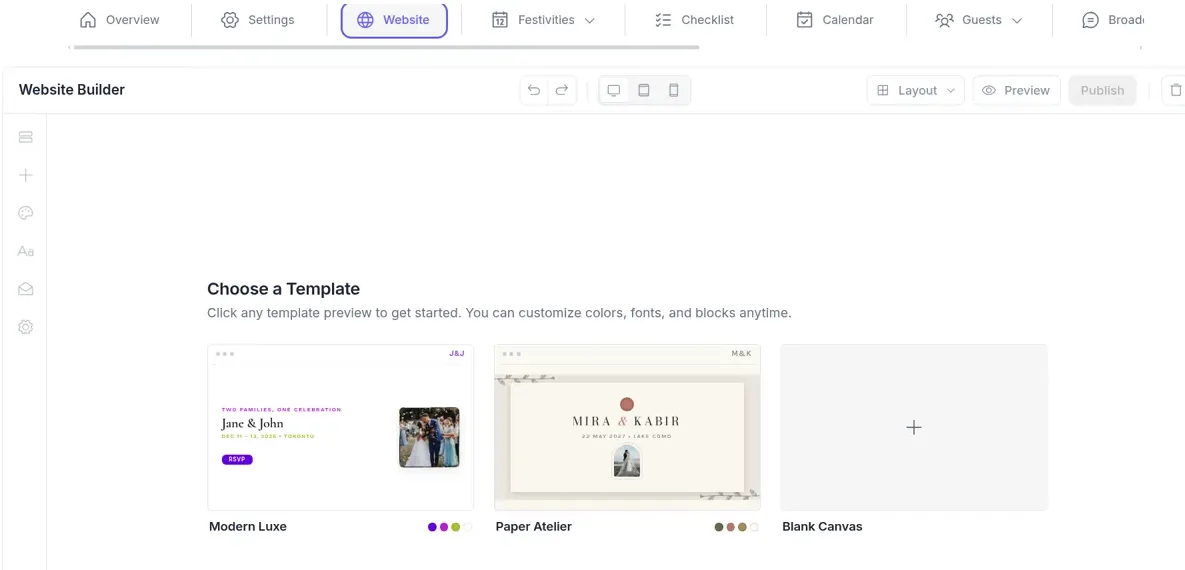Open the gear settings sidebar icon
Screen dimensions: 1185x570
(x=26, y=327)
